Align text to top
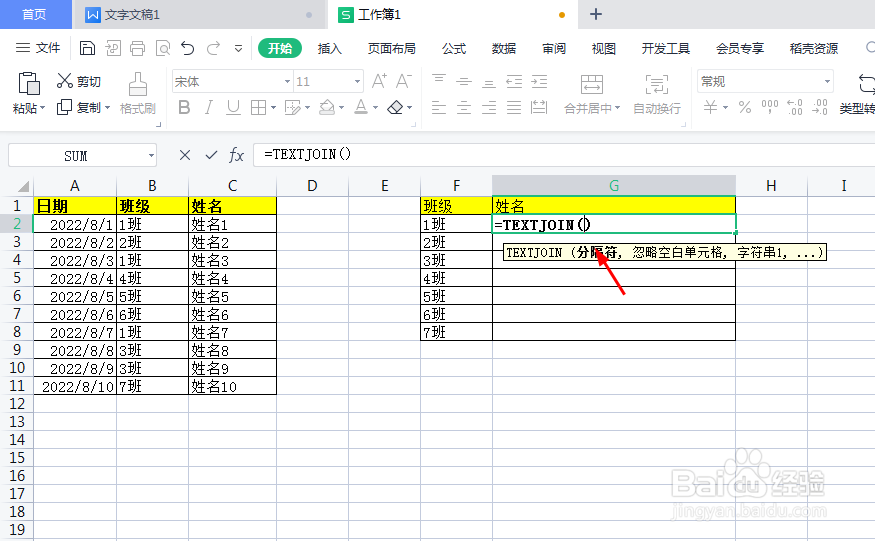The height and width of the screenshot is (541, 875). click(x=439, y=82)
